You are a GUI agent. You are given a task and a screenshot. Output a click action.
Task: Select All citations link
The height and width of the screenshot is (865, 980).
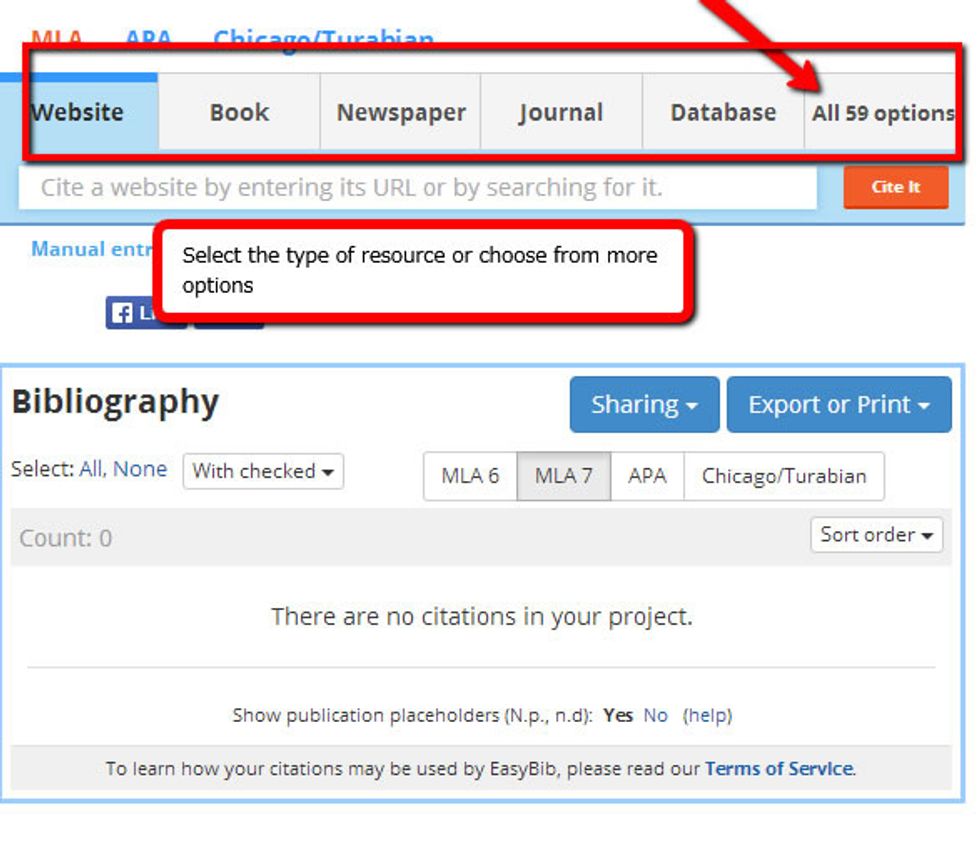[92, 469]
